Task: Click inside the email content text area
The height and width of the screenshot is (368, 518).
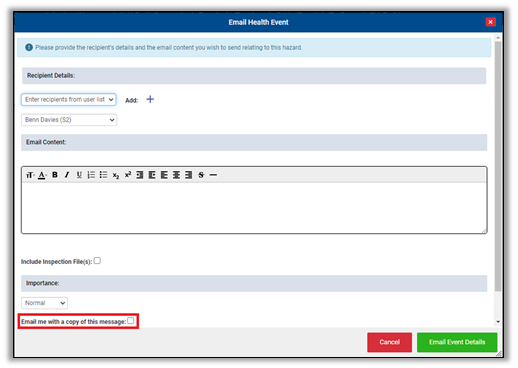Action: click(x=254, y=207)
